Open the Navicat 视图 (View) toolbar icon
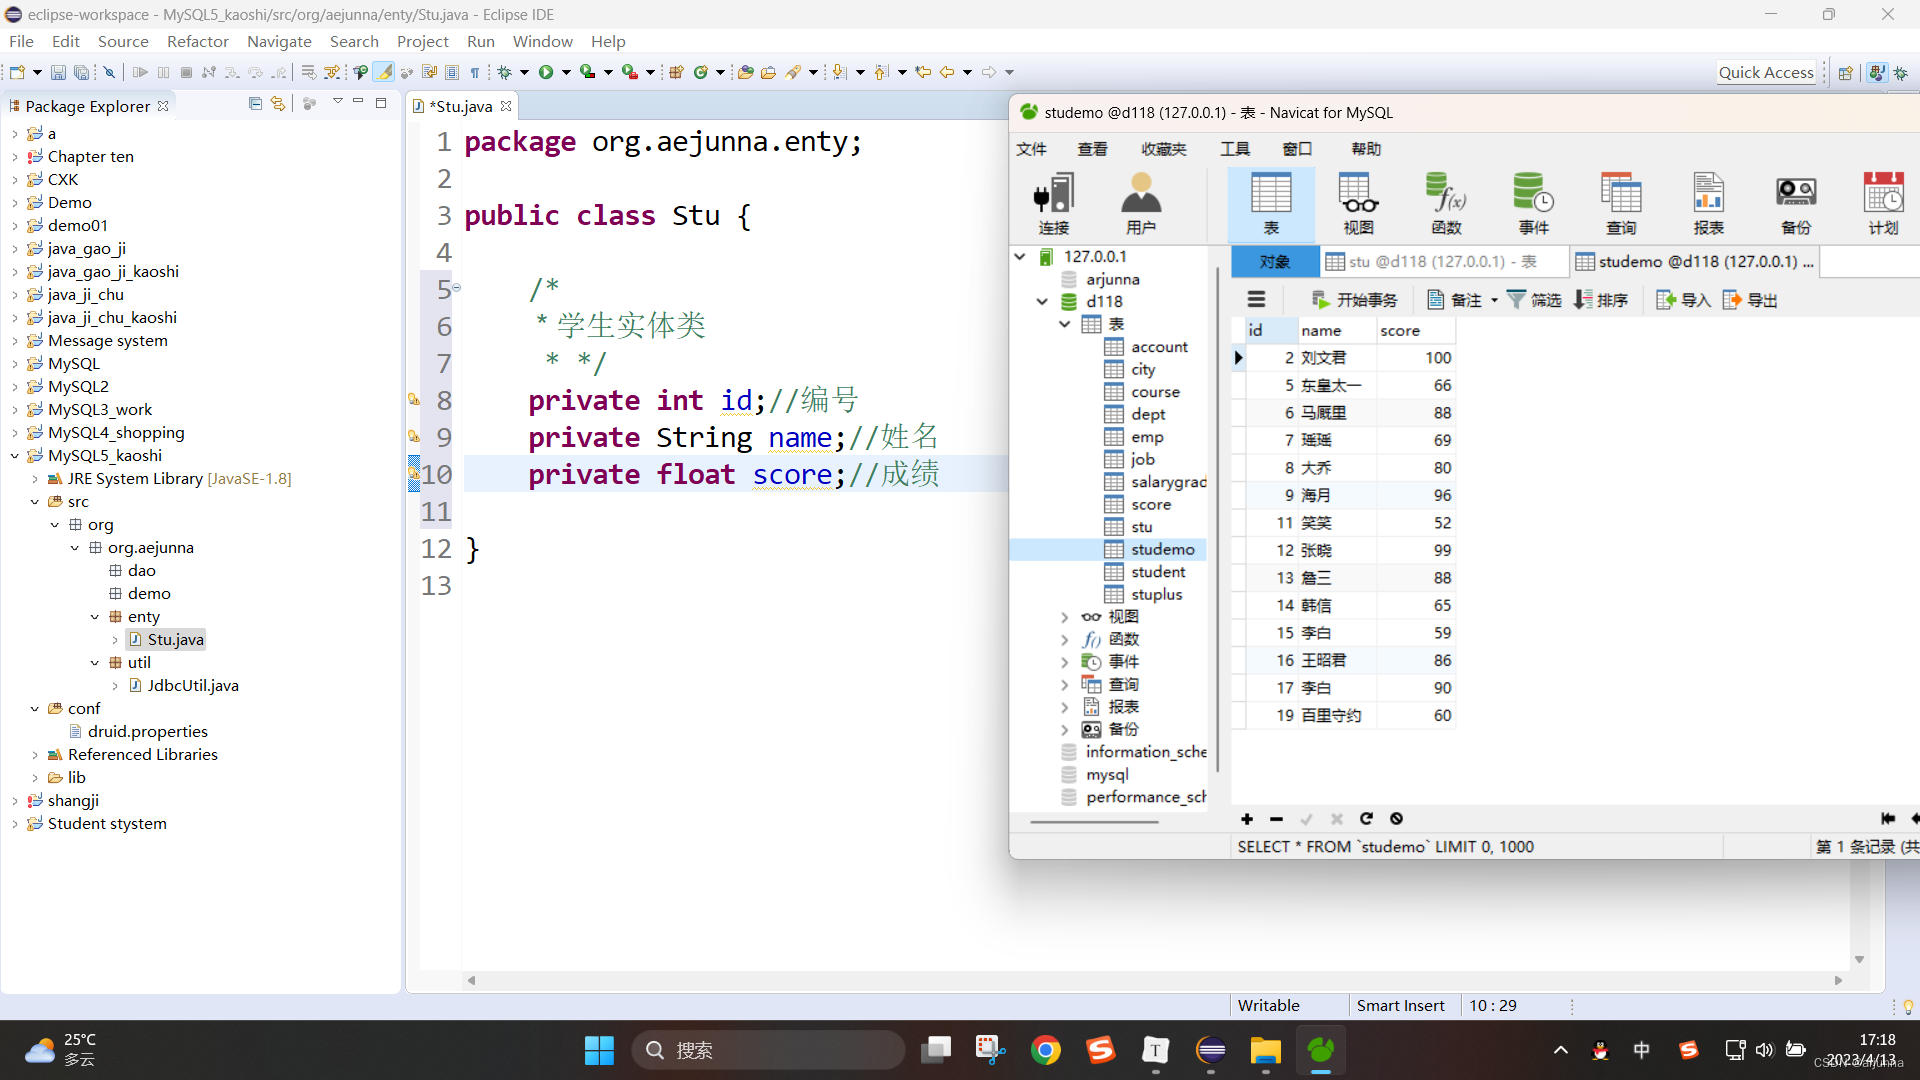 pos(1358,204)
